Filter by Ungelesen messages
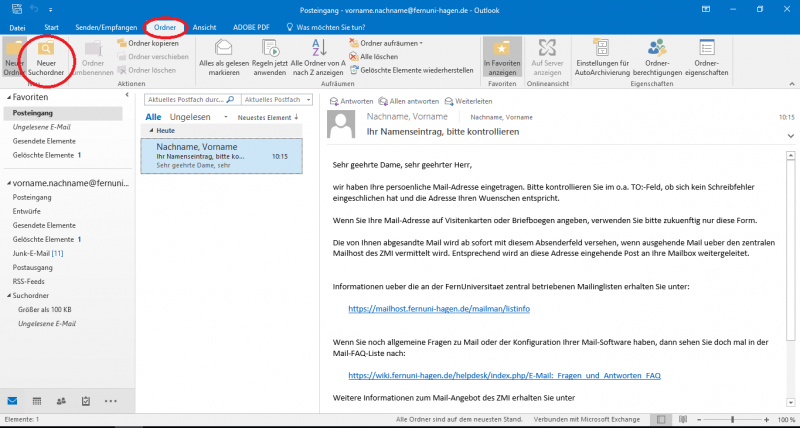The width and height of the screenshot is (800, 428). (x=190, y=117)
